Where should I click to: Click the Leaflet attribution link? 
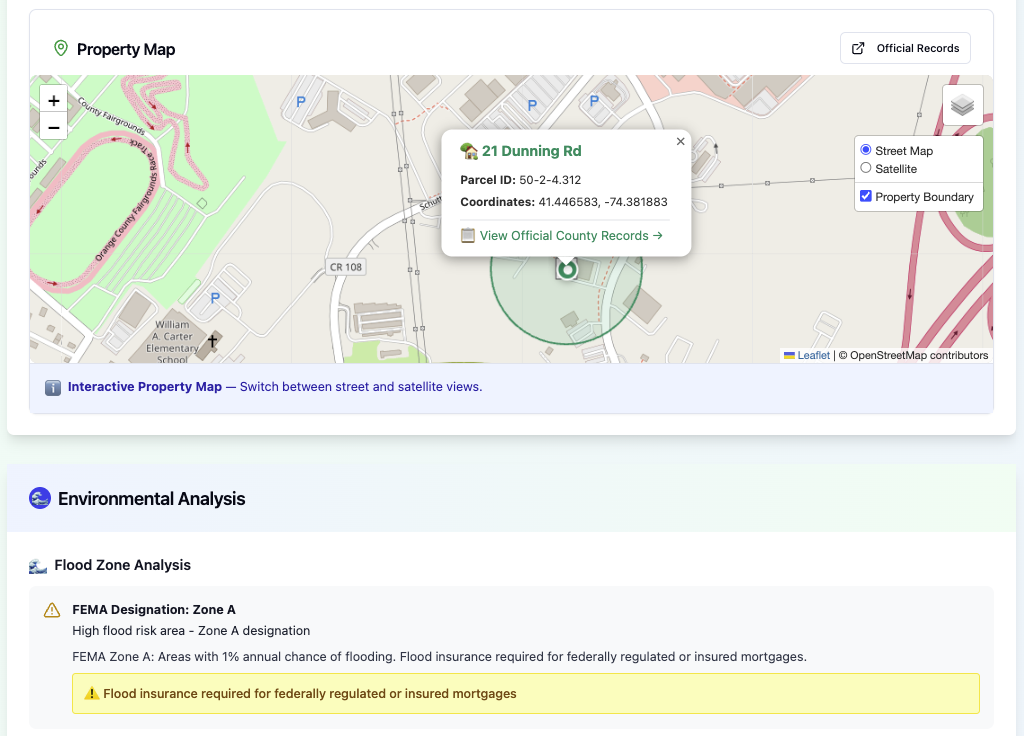click(x=813, y=354)
